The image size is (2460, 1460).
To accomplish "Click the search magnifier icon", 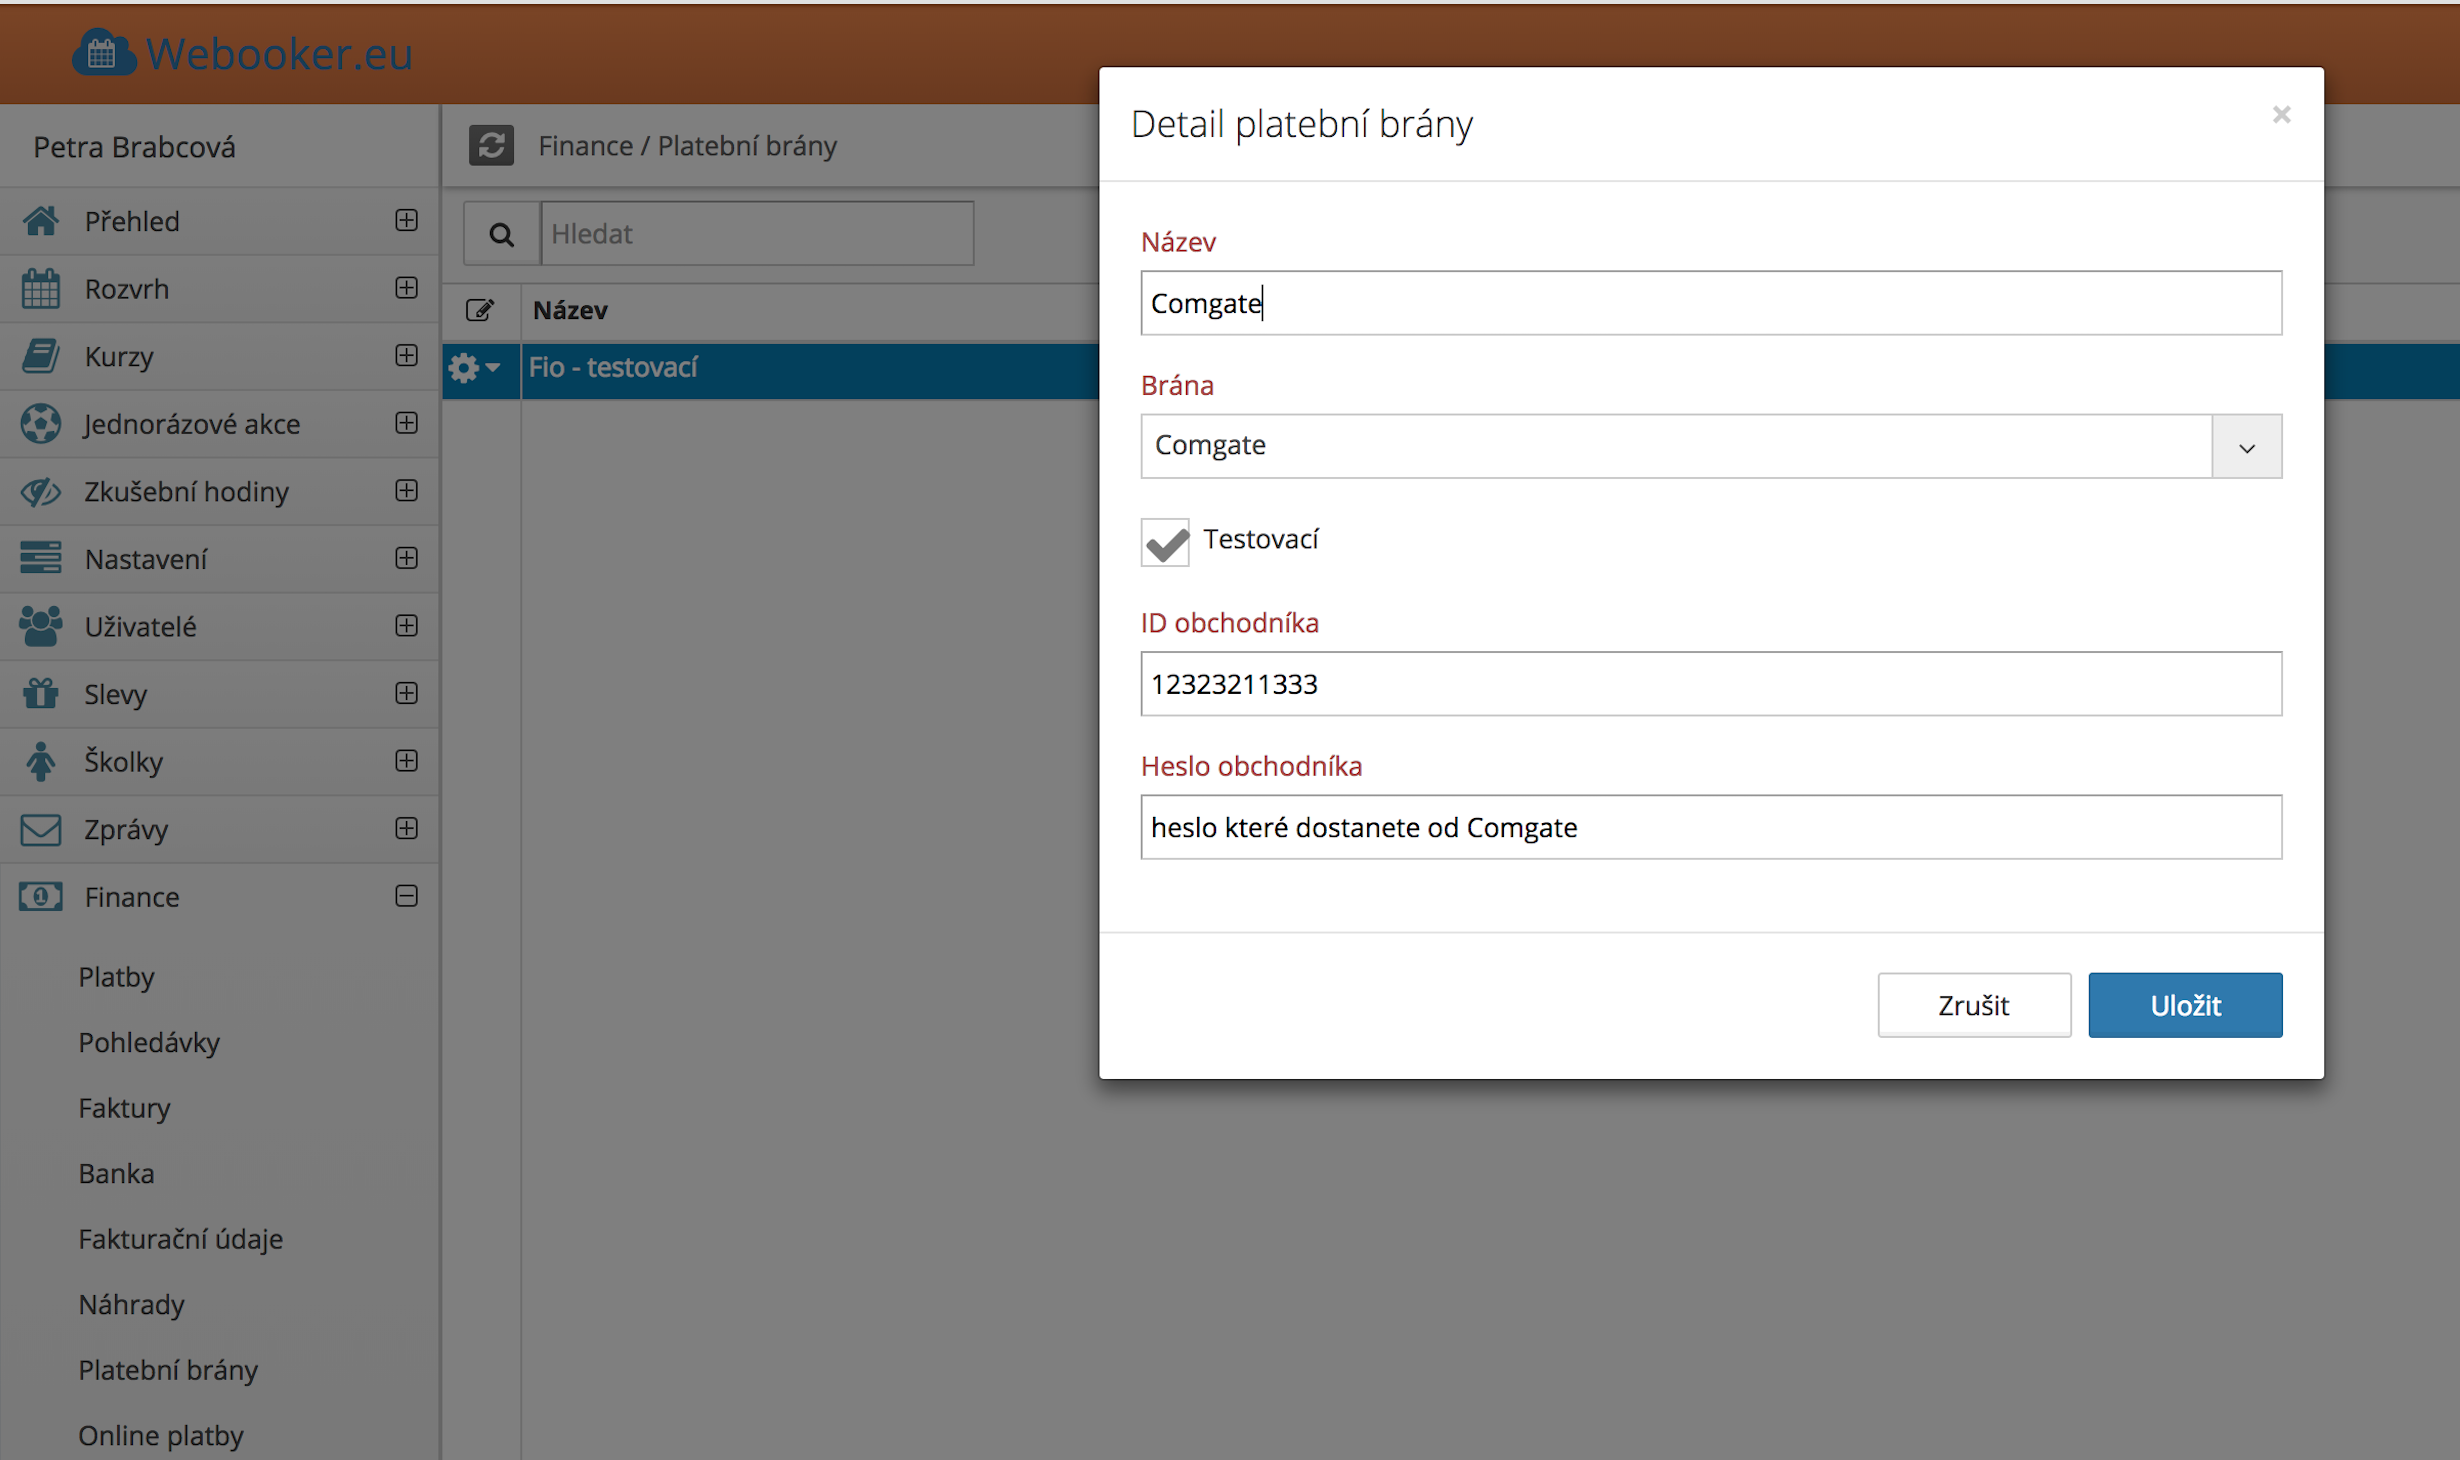I will (501, 234).
